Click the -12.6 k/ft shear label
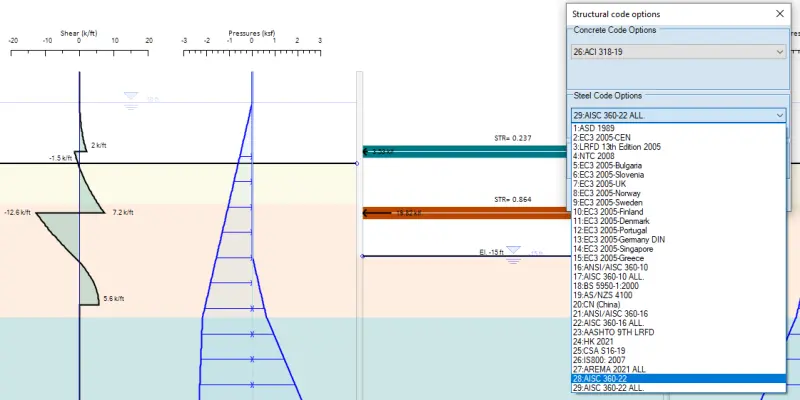 [17, 212]
